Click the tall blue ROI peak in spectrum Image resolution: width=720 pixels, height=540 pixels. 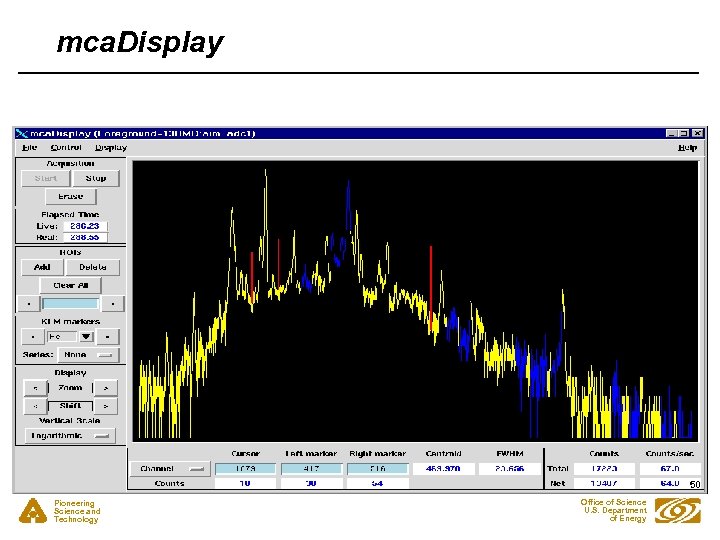click(349, 207)
